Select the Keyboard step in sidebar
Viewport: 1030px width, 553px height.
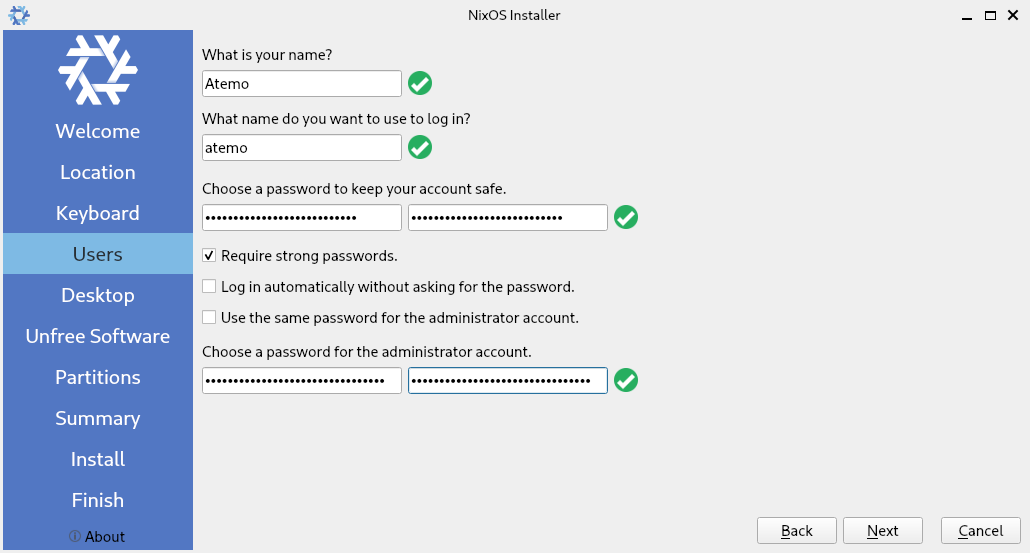[x=98, y=213]
